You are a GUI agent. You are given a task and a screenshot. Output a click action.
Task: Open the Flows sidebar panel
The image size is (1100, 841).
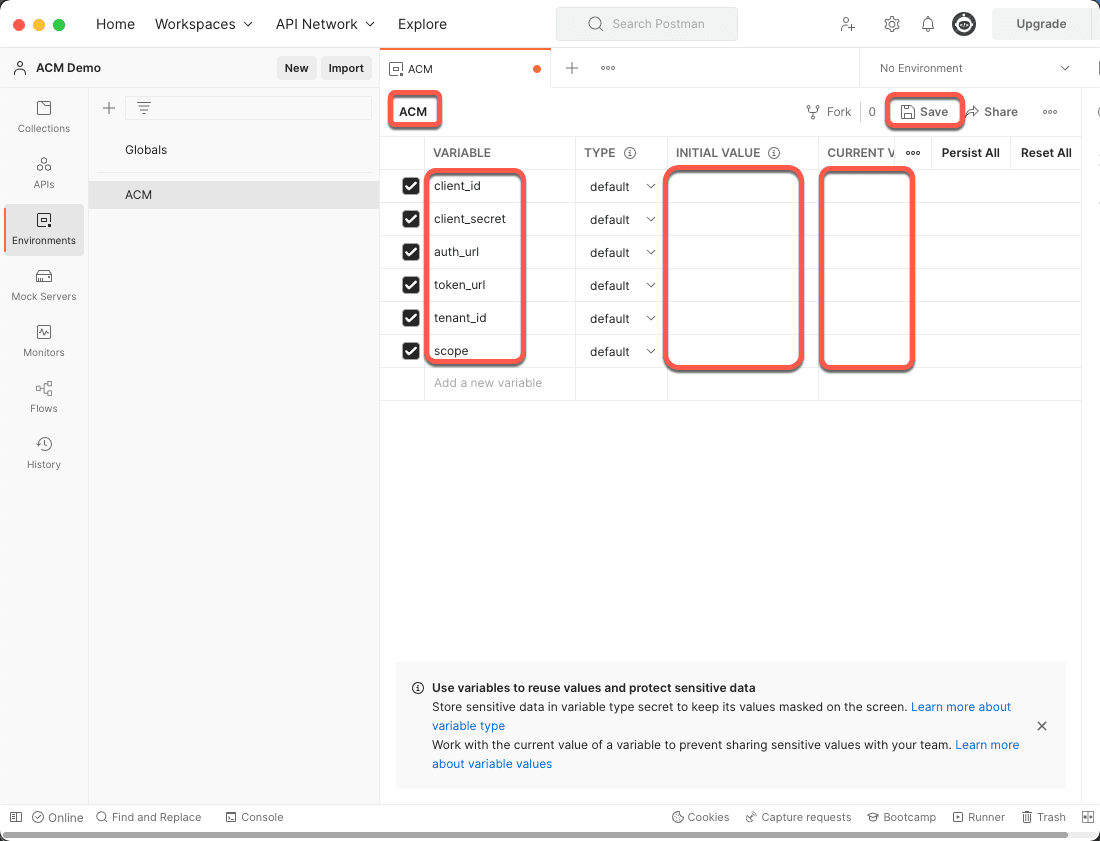pyautogui.click(x=43, y=396)
